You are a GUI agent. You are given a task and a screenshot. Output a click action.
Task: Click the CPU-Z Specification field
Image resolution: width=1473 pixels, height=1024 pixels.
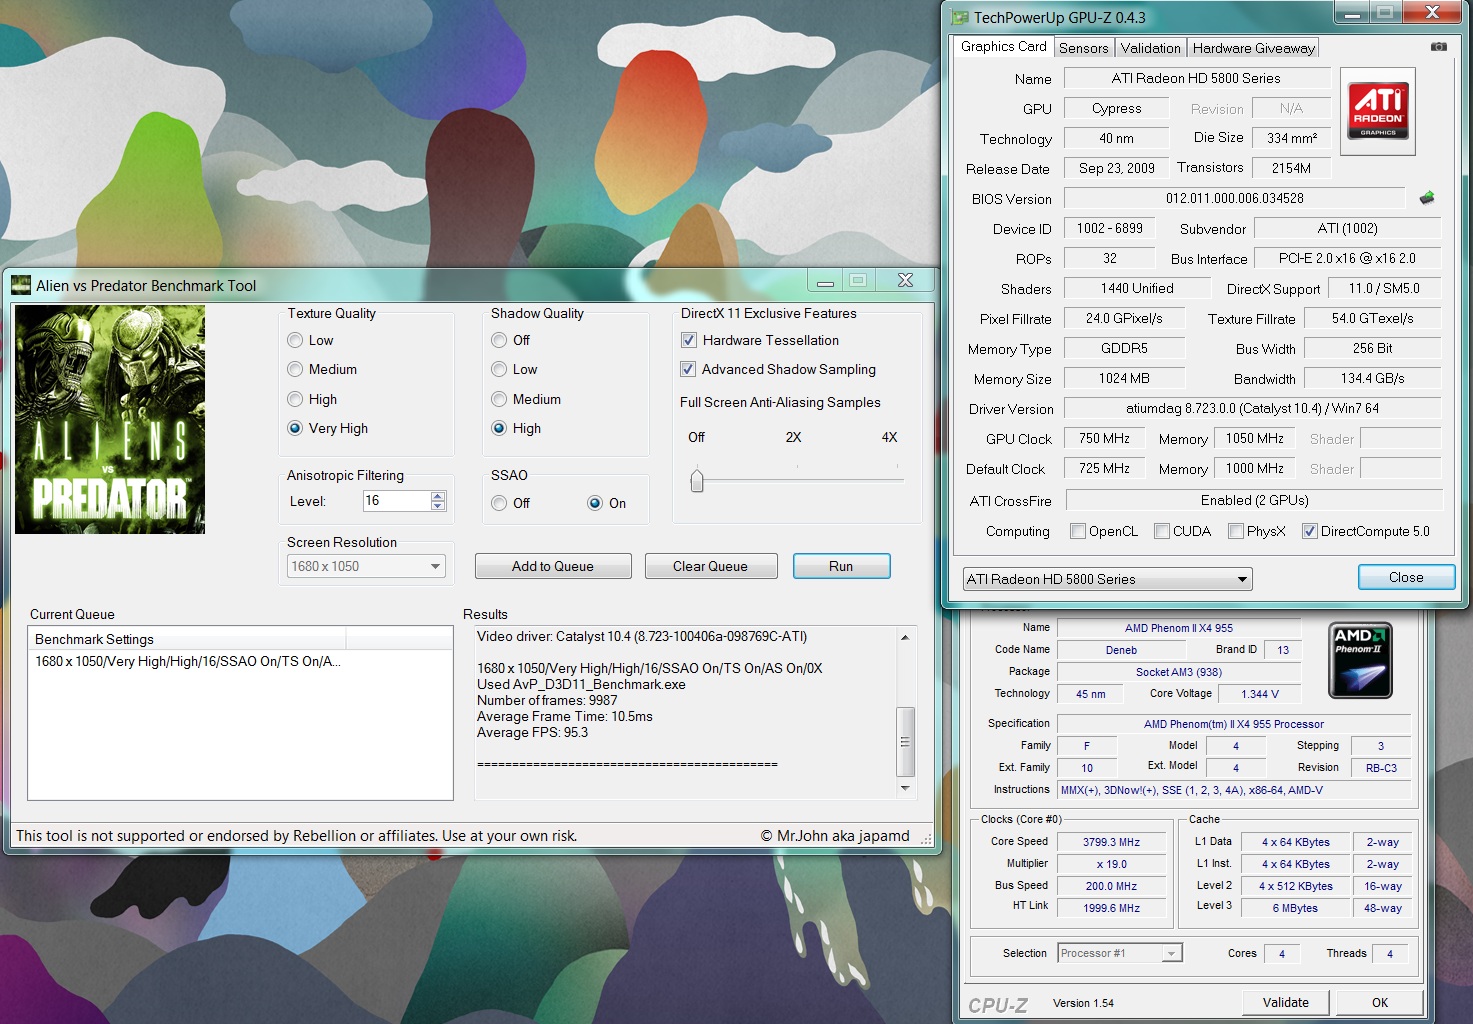(x=1234, y=725)
